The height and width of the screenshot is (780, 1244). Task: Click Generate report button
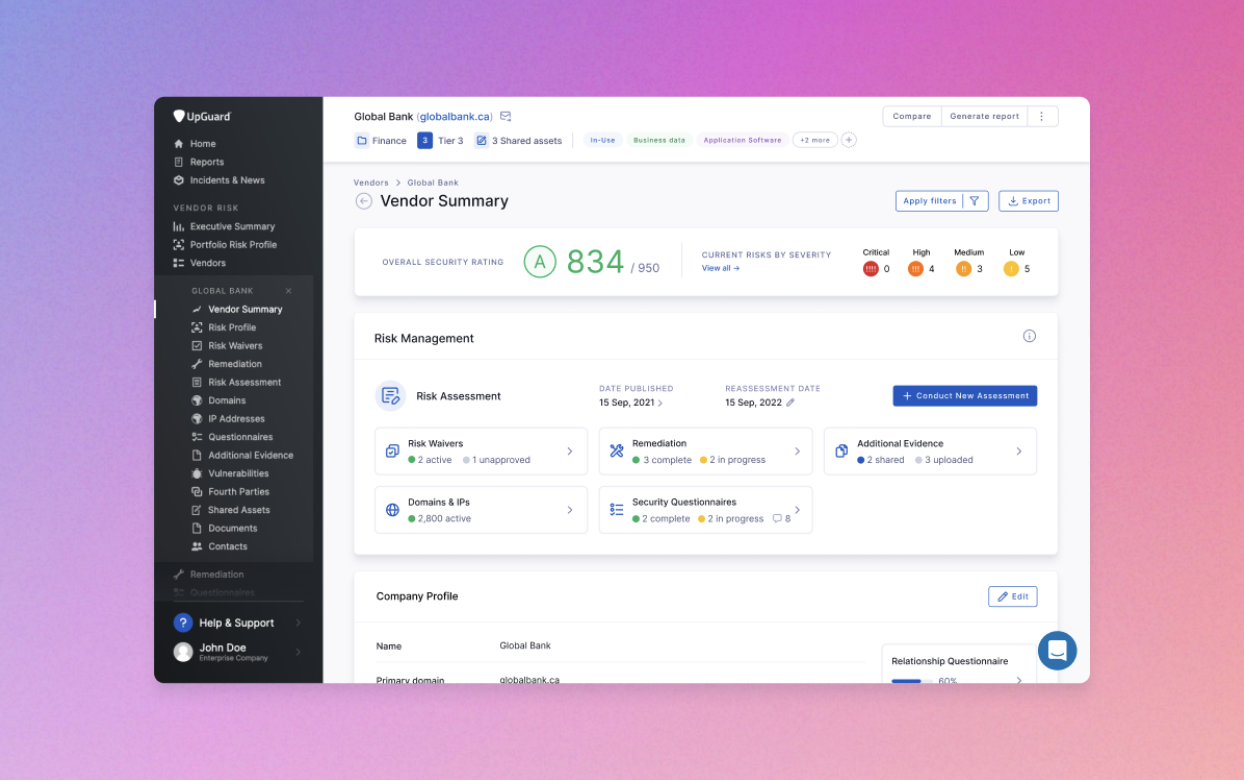(x=984, y=116)
